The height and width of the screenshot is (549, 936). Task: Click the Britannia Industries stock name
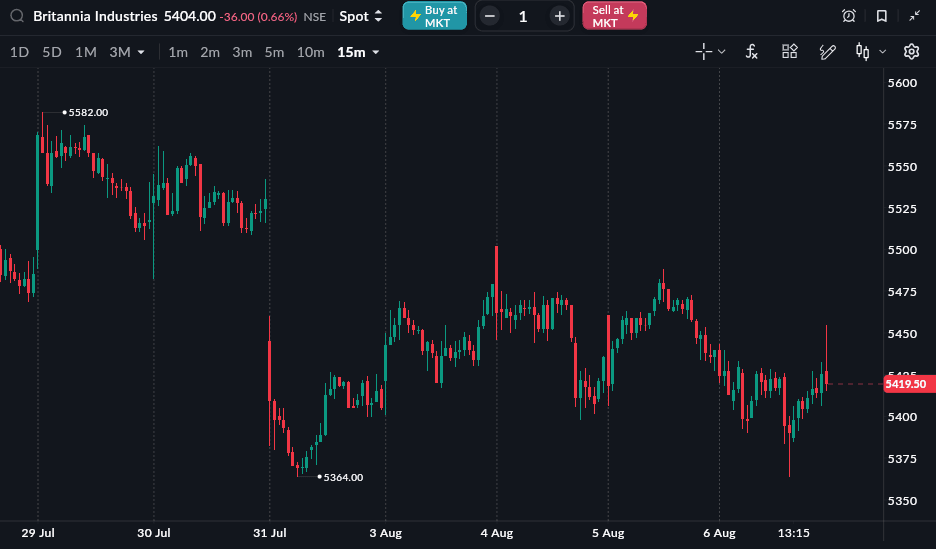pyautogui.click(x=96, y=16)
